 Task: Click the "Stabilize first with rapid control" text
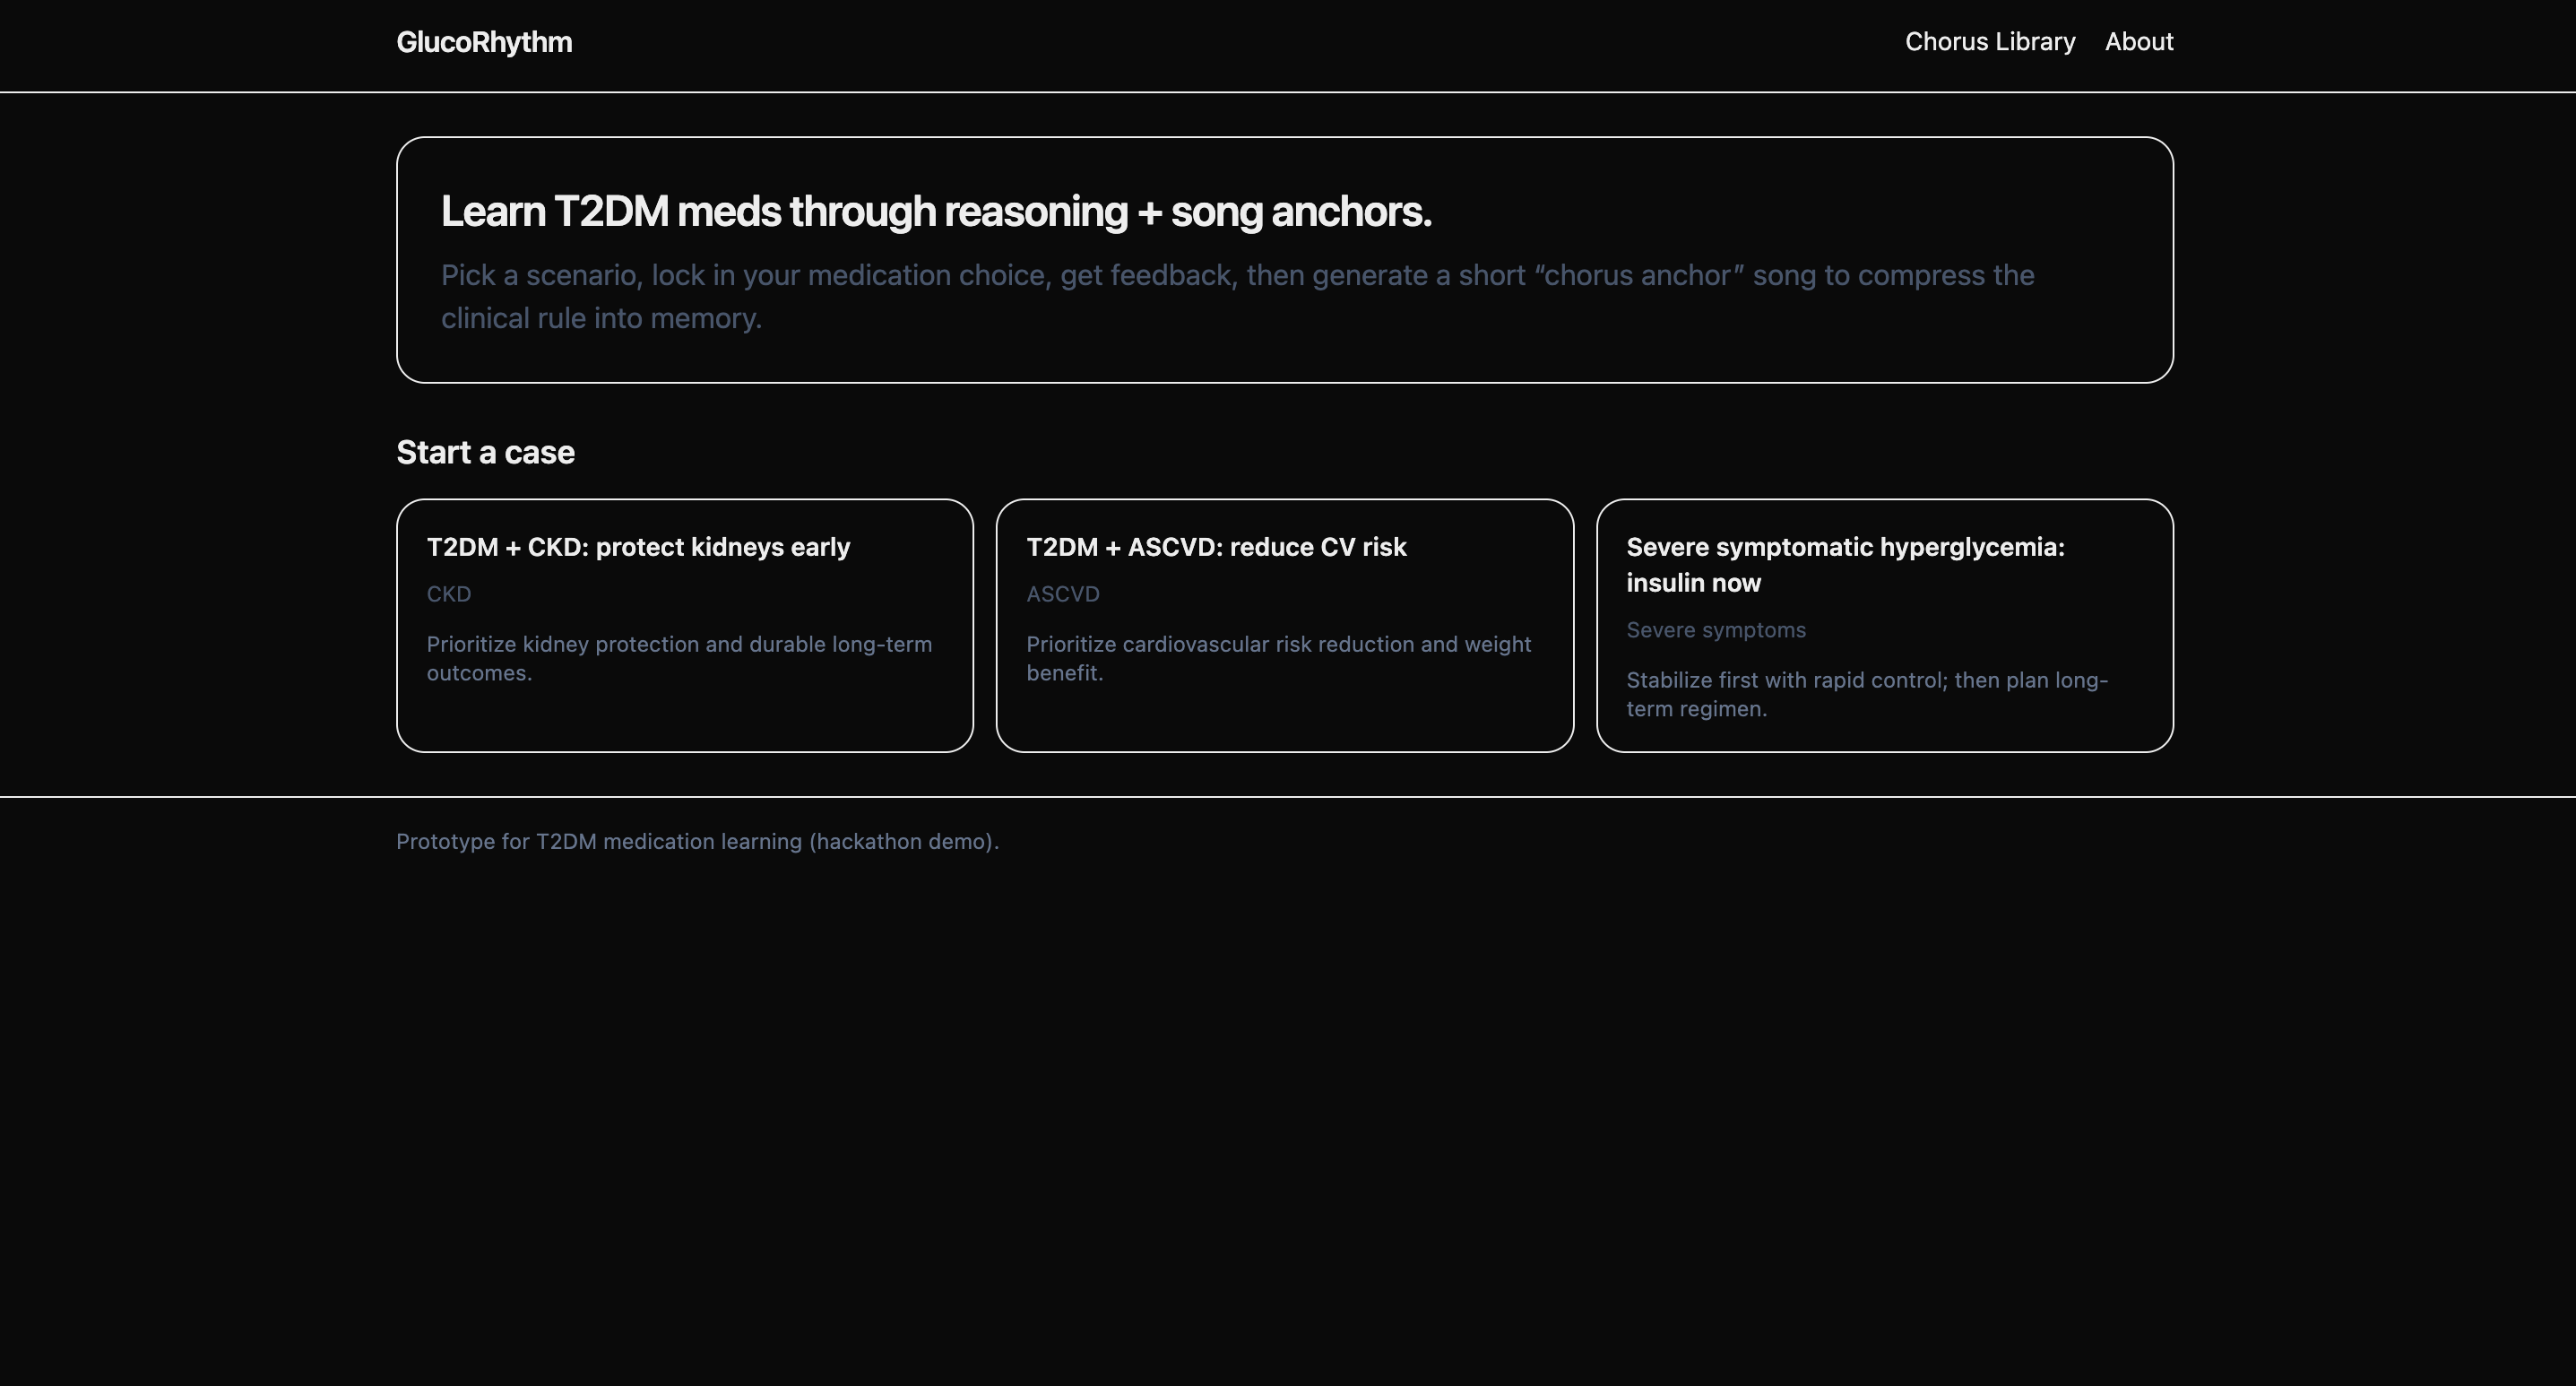1866,694
